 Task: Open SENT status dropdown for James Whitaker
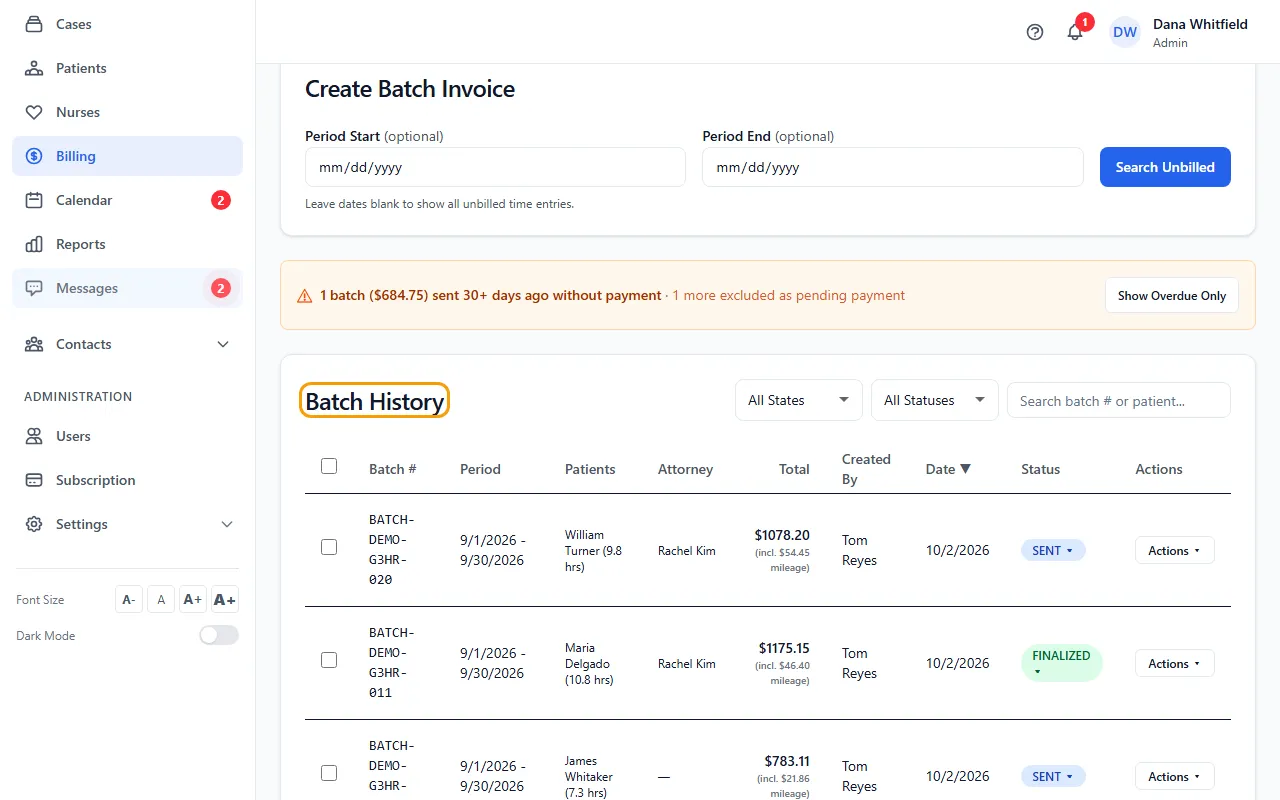tap(1053, 776)
